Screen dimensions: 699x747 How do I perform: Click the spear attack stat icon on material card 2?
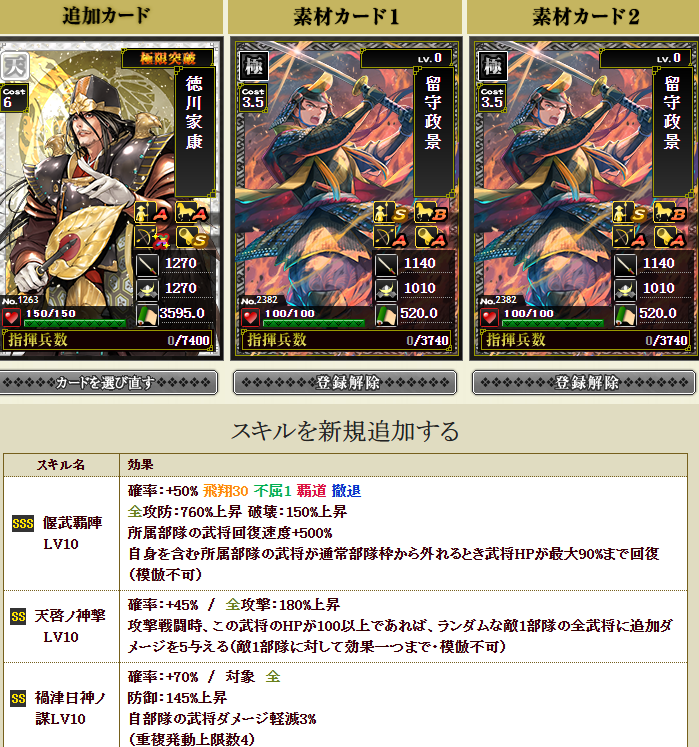(625, 265)
